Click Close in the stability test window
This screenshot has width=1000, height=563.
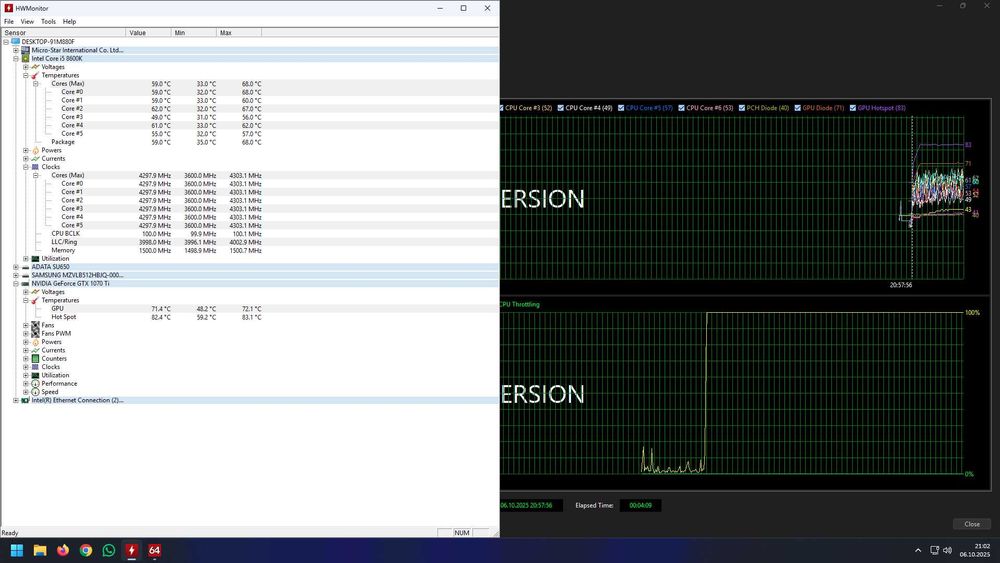[x=972, y=524]
